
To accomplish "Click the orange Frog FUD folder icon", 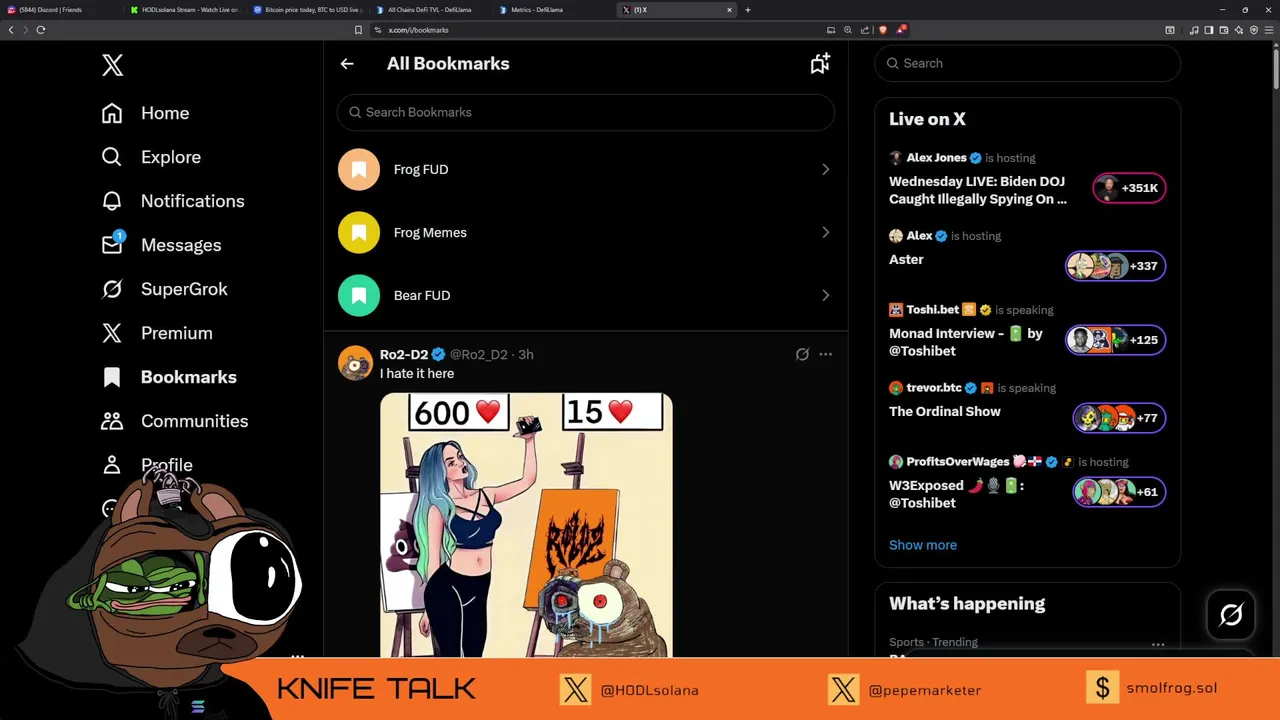I will point(359,169).
